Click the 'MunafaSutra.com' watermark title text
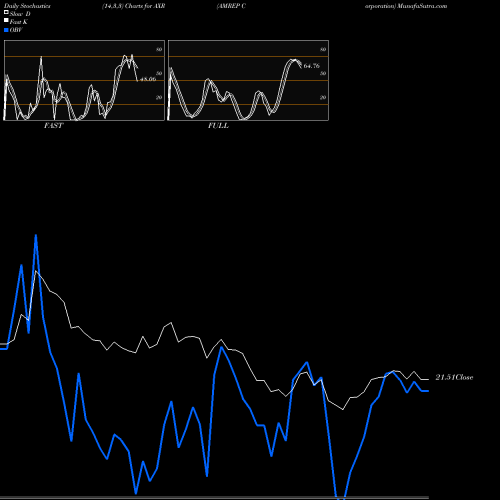Image resolution: width=500 pixels, height=500 pixels. 422,6
